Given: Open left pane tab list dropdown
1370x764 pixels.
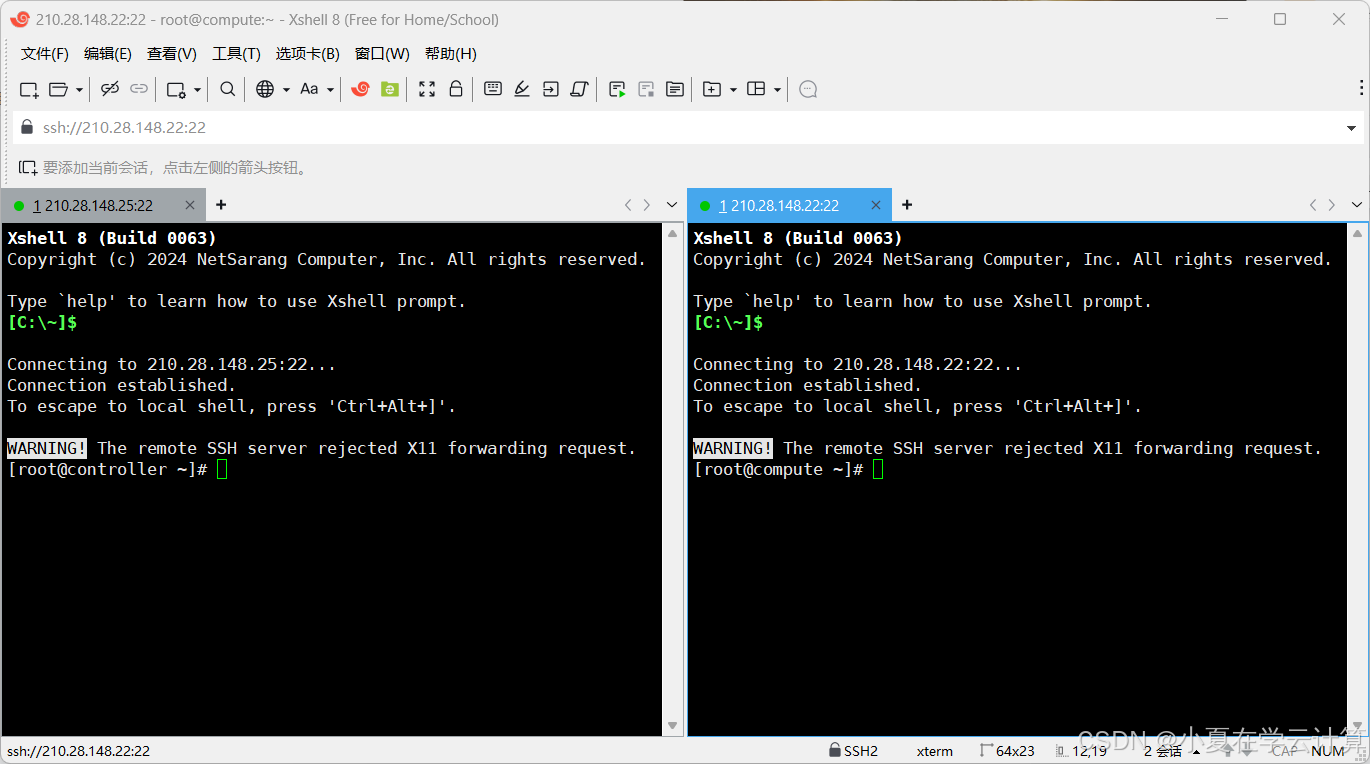Looking at the screenshot, I should [x=671, y=205].
